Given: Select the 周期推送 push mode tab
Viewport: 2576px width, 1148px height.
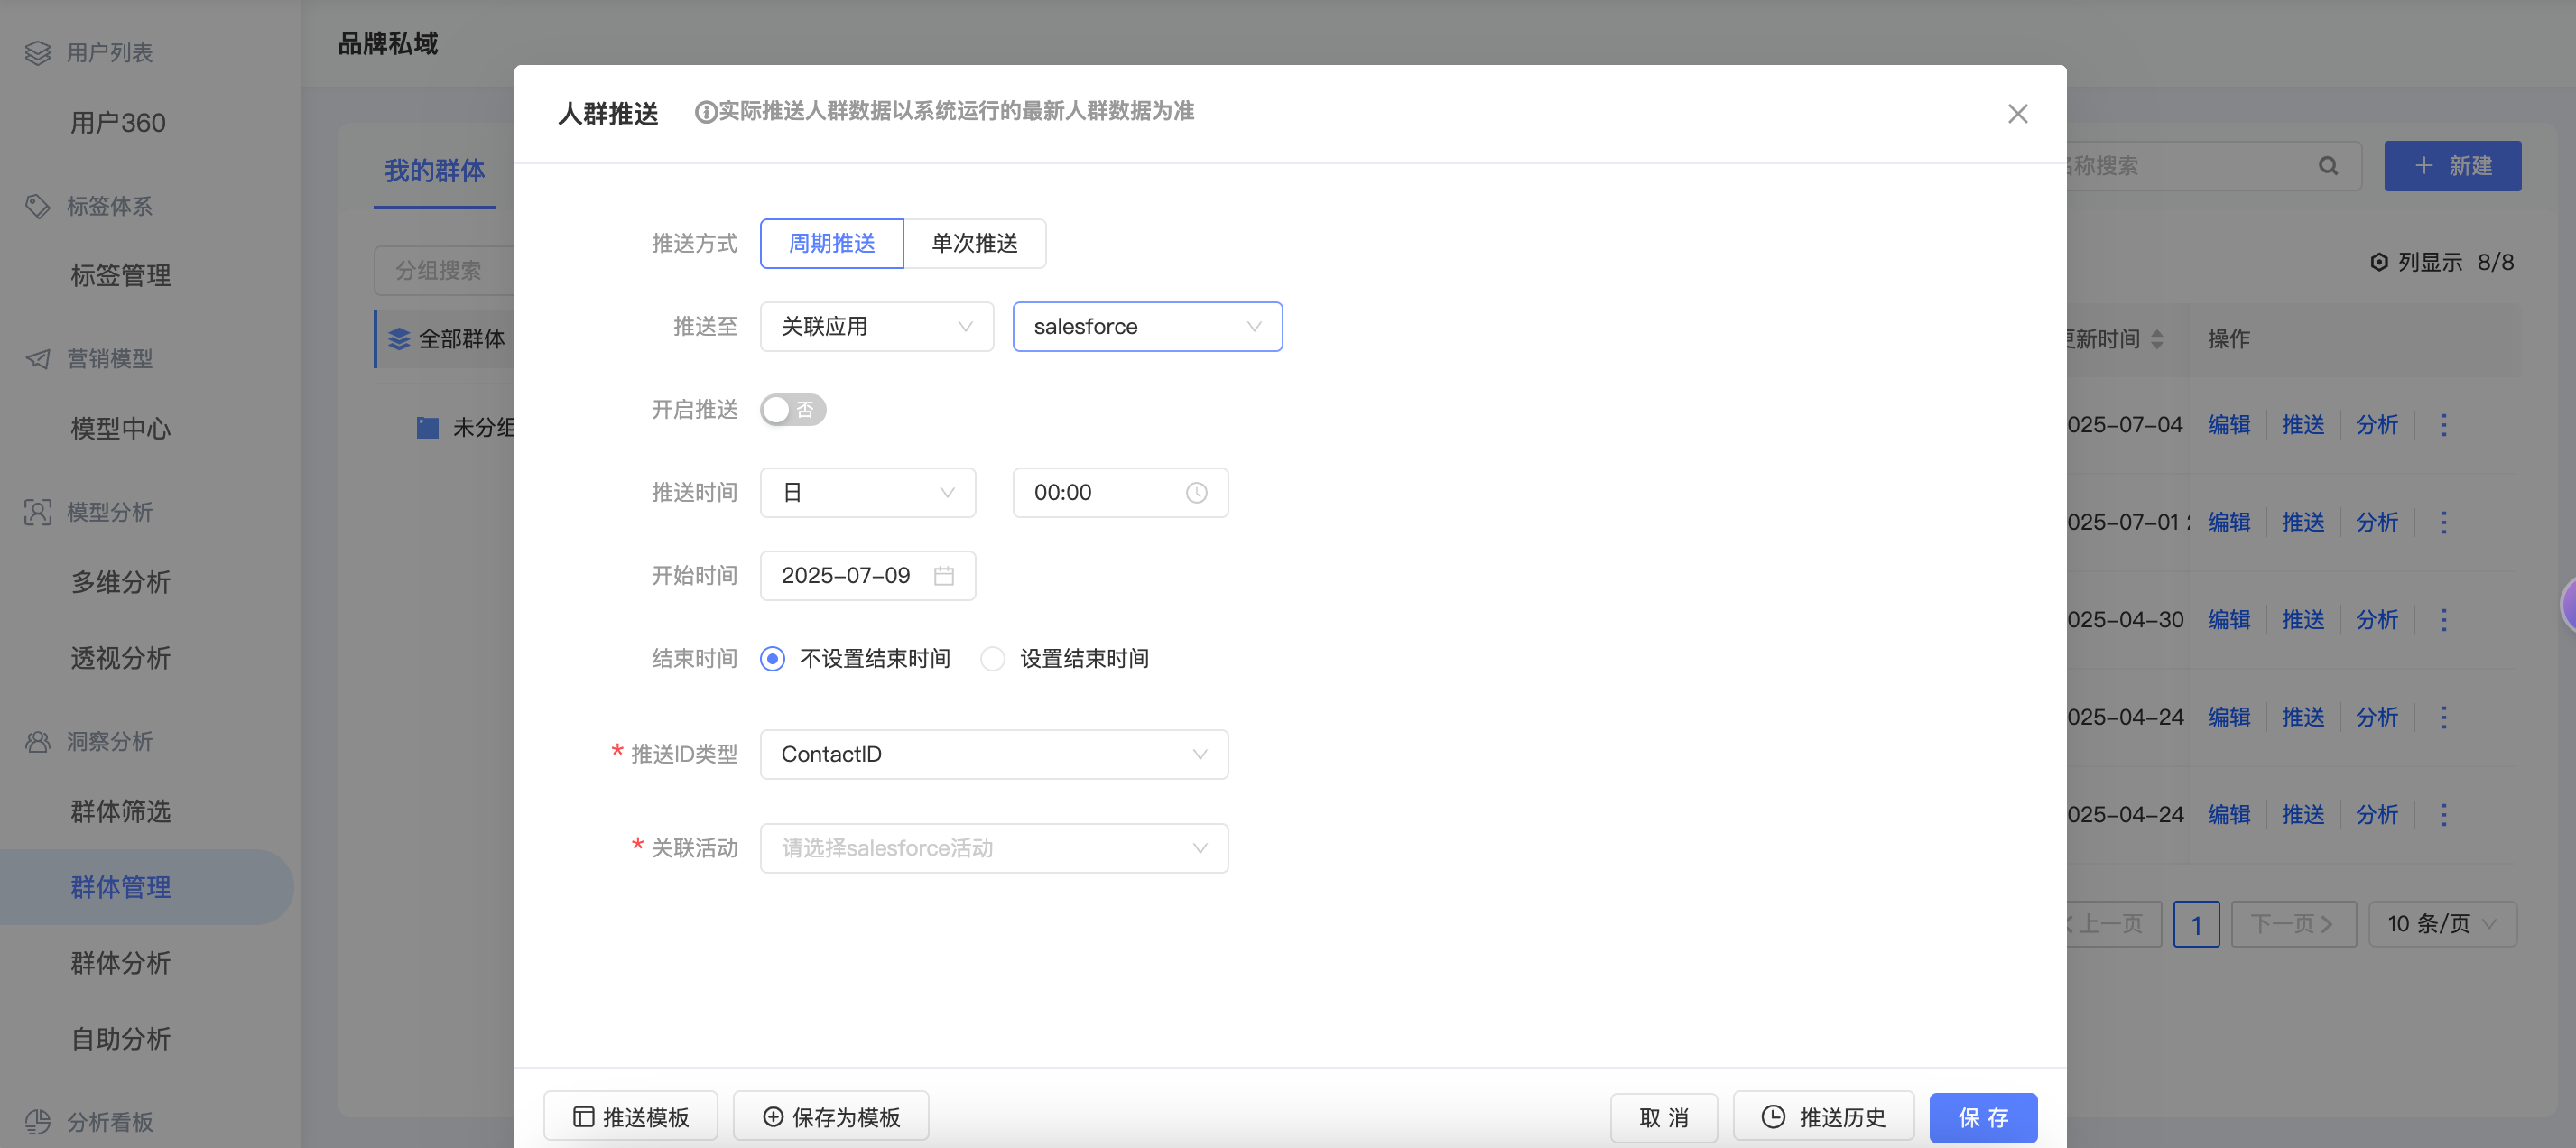Looking at the screenshot, I should coord(831,244).
